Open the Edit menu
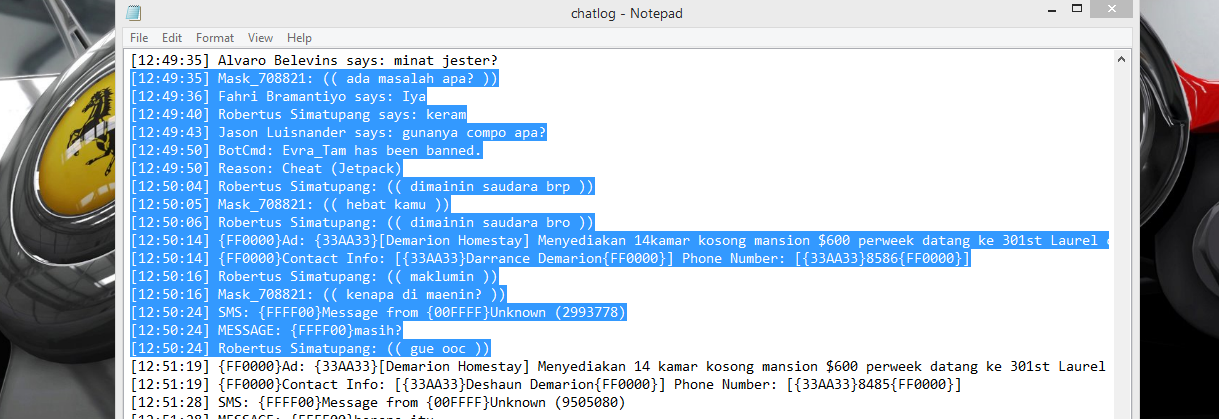 (x=172, y=38)
